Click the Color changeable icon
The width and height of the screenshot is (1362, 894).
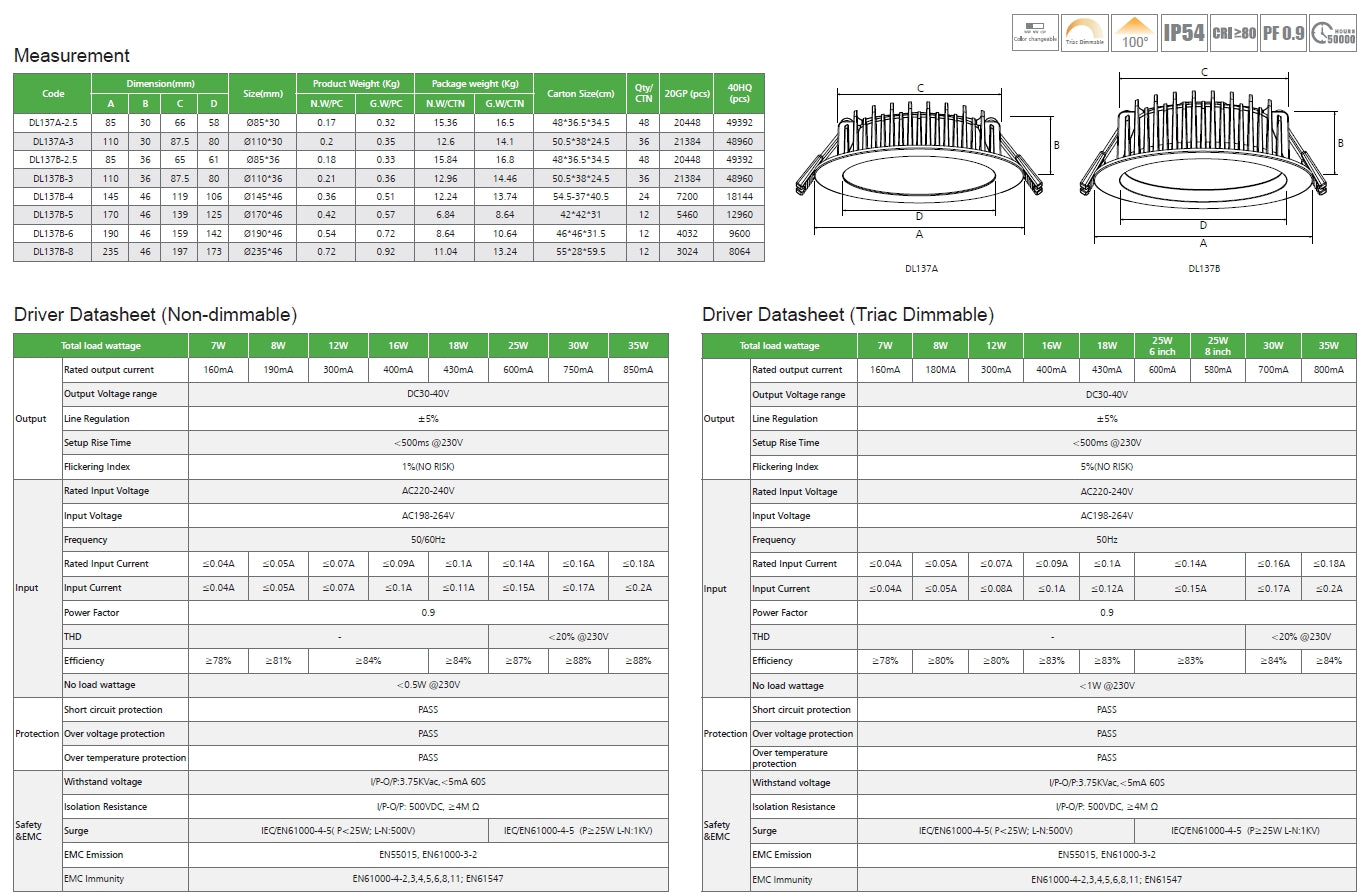tap(1035, 32)
